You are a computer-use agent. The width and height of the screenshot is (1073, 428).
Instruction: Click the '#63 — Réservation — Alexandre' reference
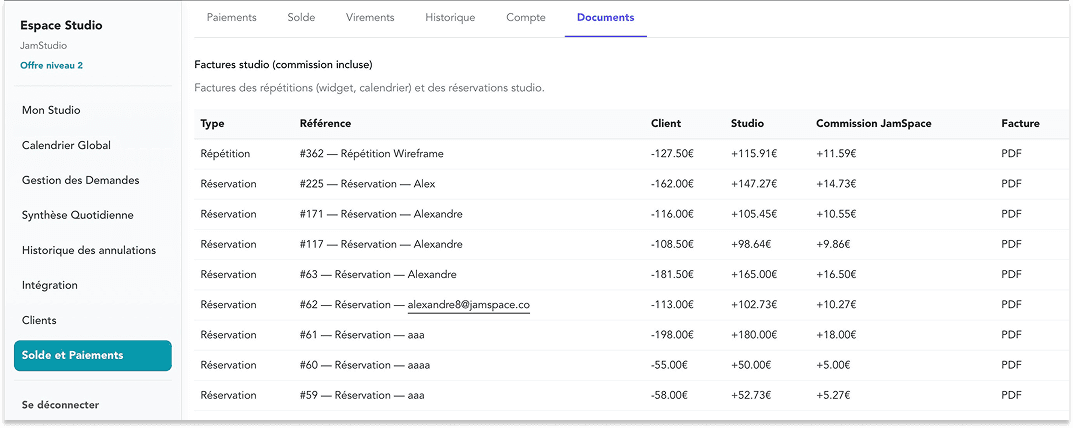pos(378,275)
